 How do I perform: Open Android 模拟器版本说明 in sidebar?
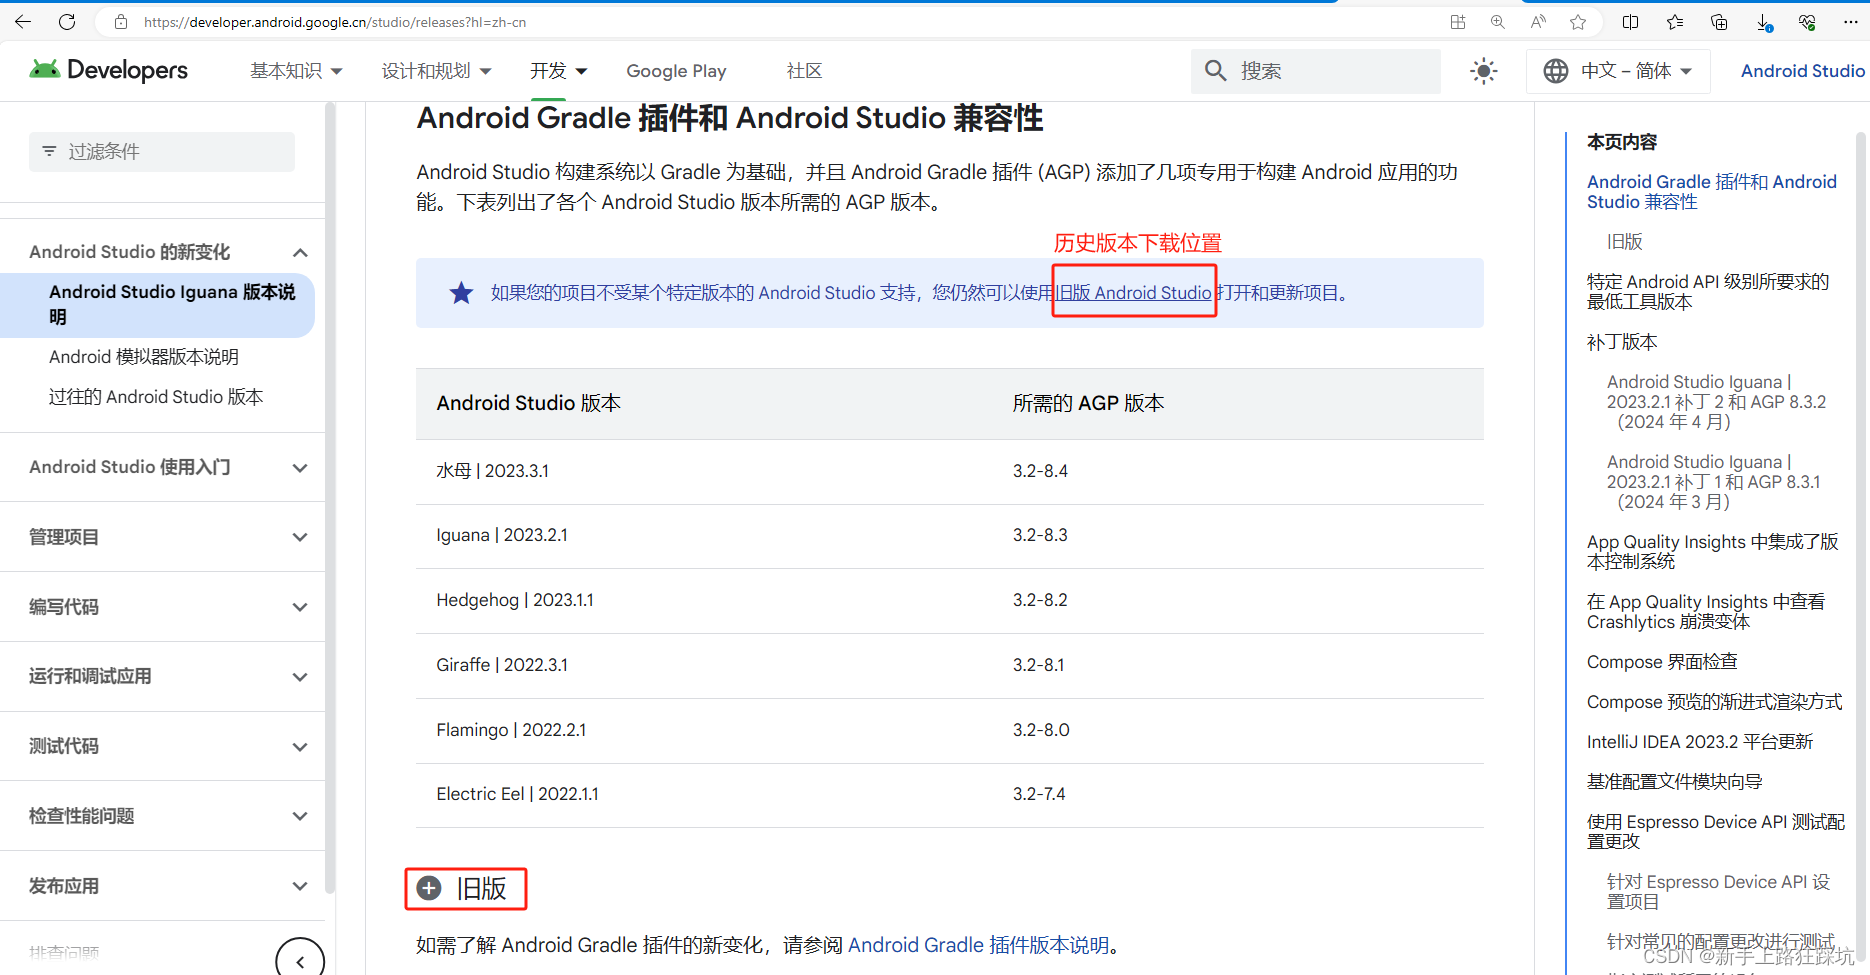pos(144,357)
